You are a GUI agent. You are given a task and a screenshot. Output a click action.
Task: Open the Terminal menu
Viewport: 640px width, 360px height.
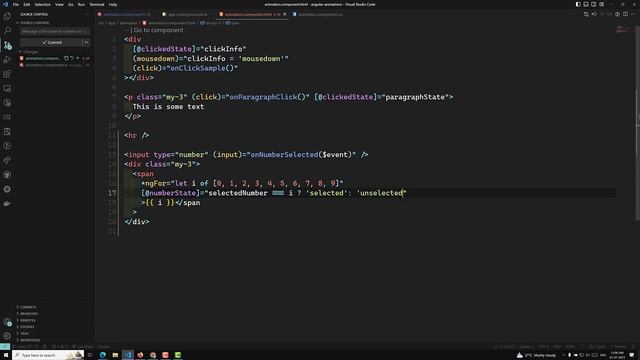97,4
